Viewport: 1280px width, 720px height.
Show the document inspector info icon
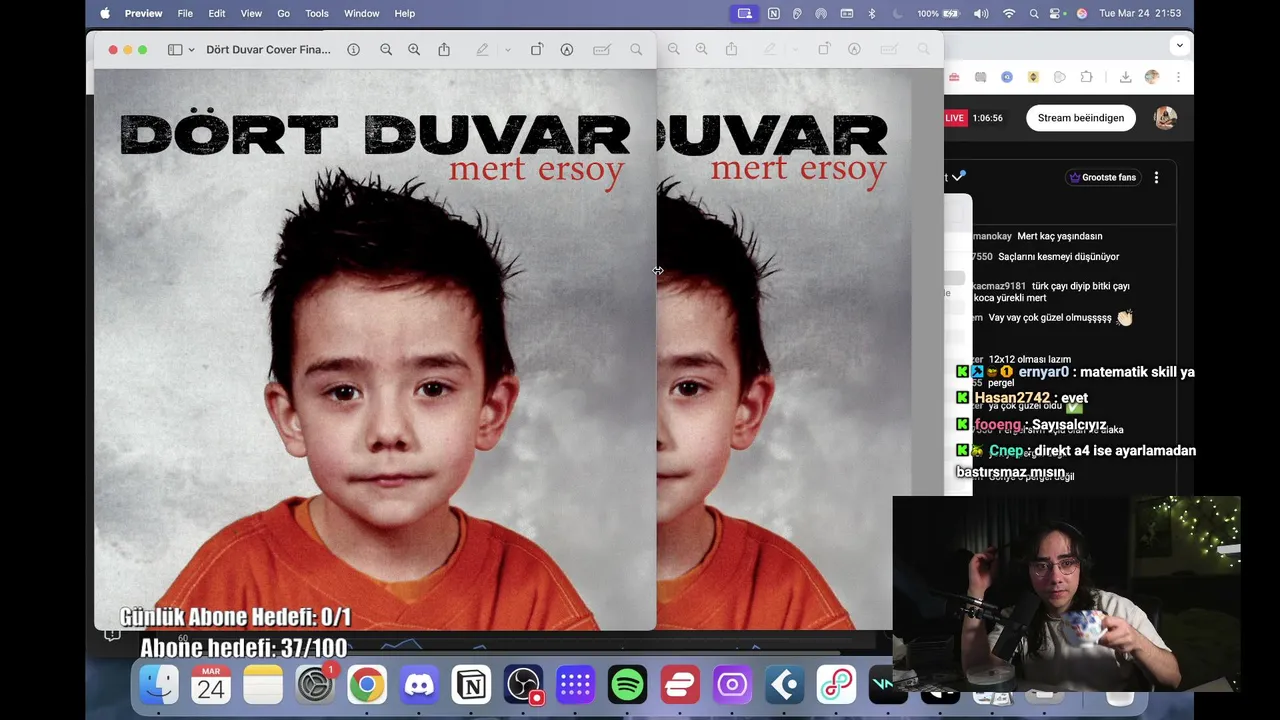click(x=353, y=49)
